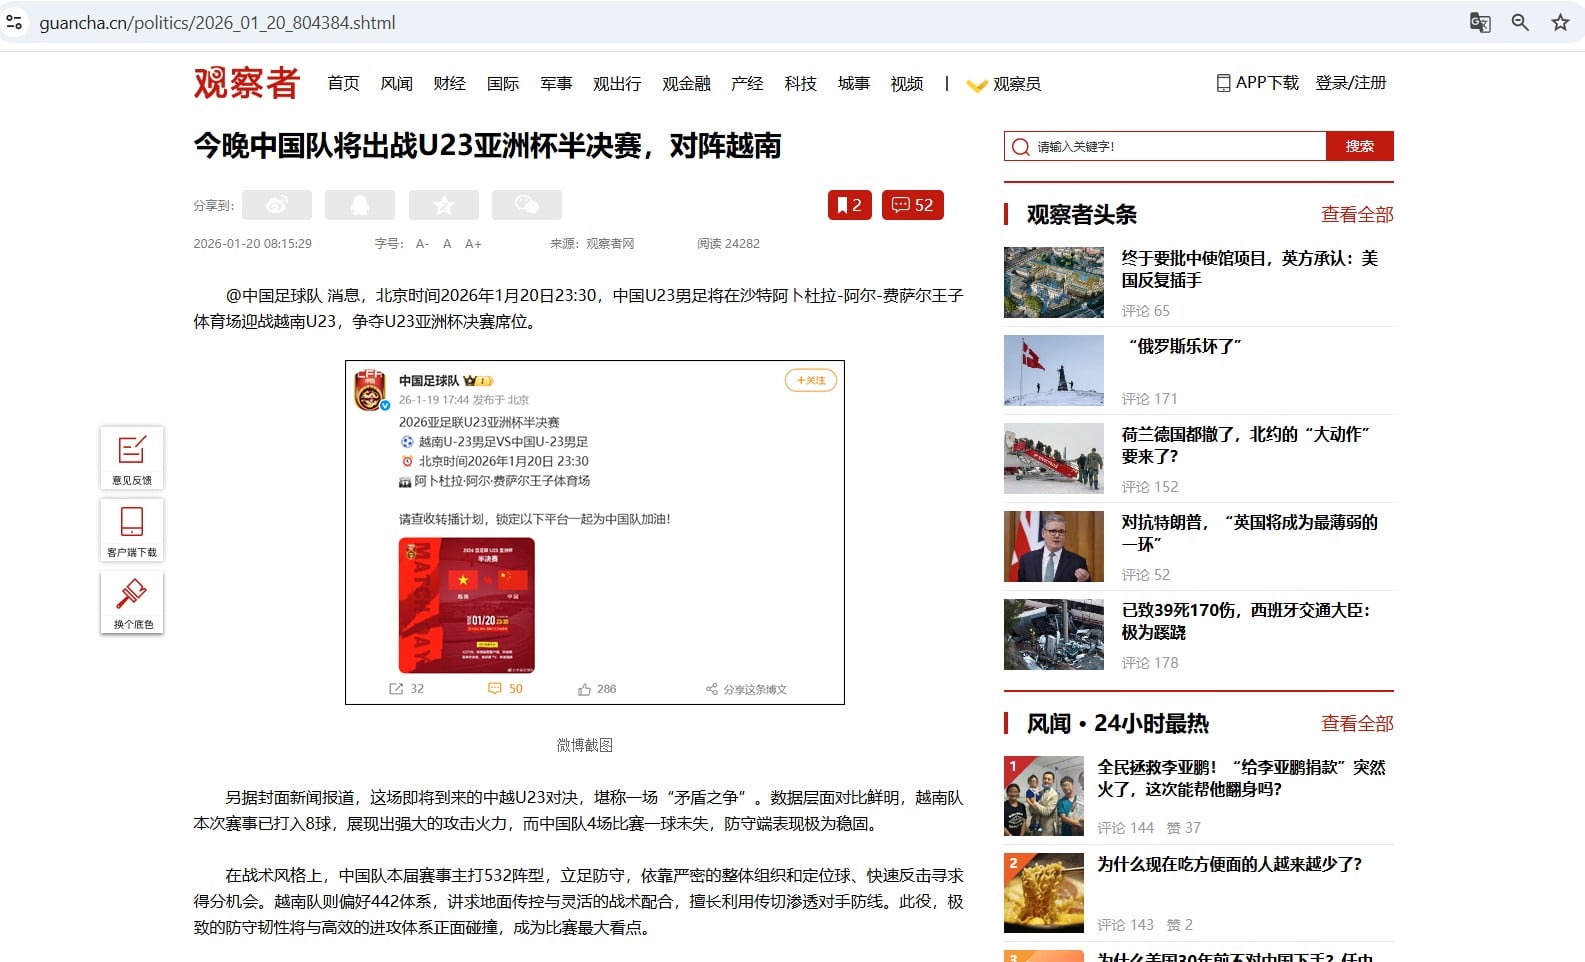Decrease font size with A-
1585x962 pixels.
(422, 244)
